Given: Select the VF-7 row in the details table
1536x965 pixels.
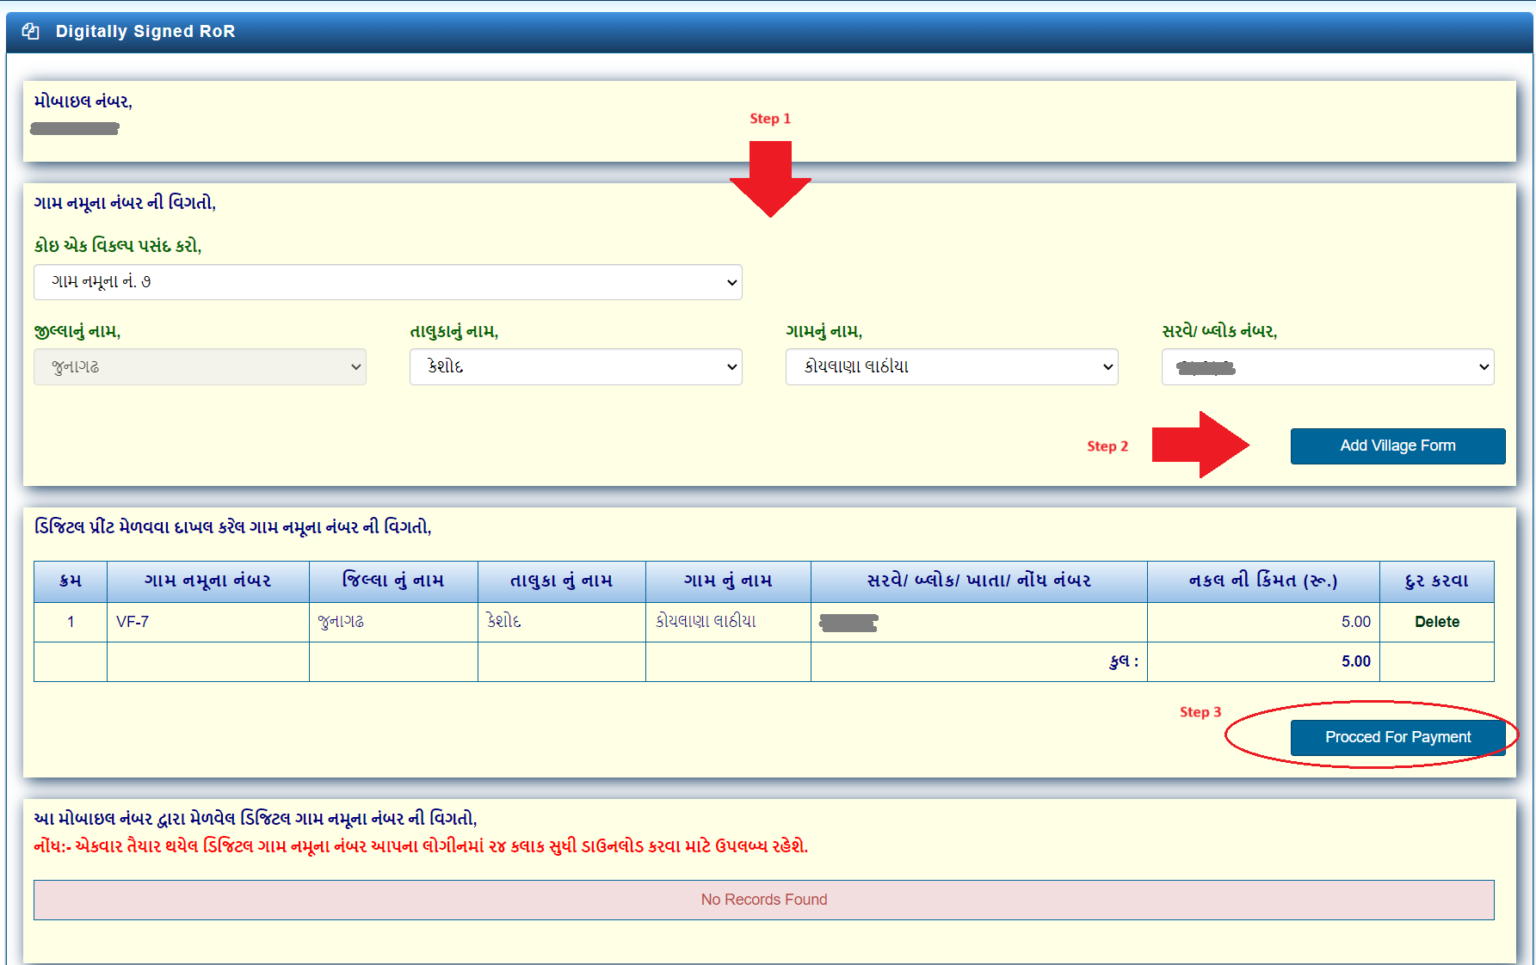Looking at the screenshot, I should click(x=208, y=621).
